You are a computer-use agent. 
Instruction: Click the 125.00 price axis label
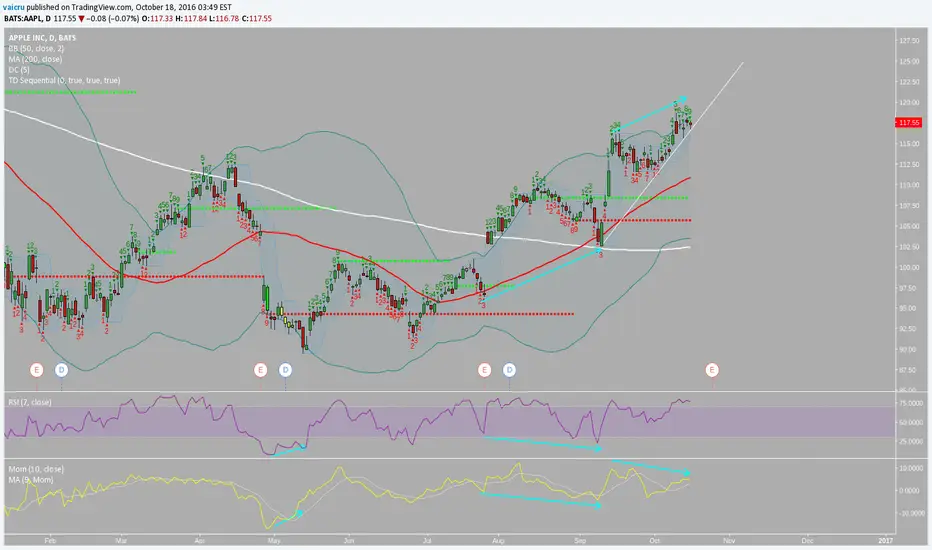coord(909,61)
